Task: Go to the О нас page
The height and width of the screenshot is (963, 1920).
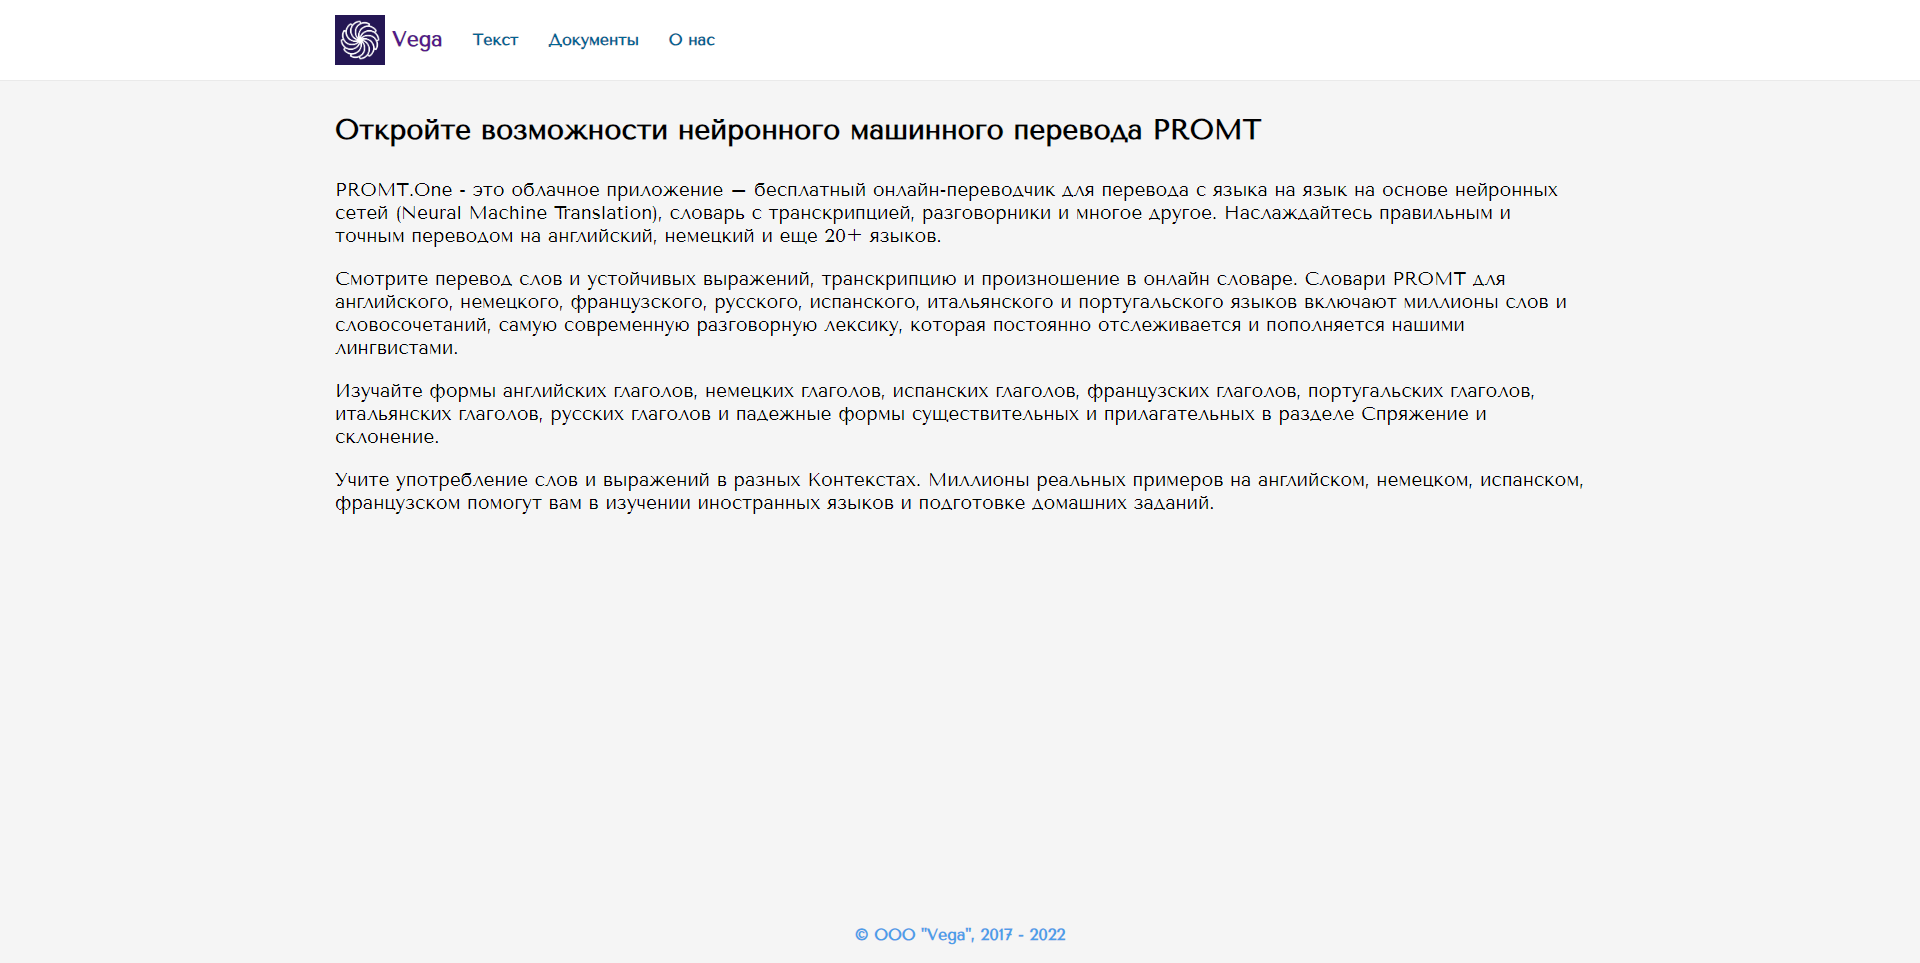Action: [x=692, y=40]
